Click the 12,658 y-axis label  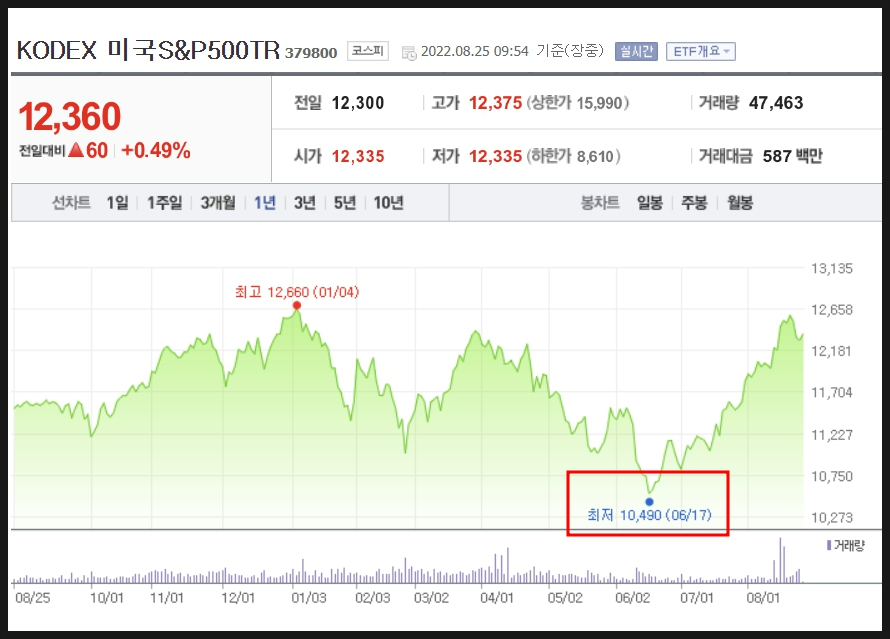(x=832, y=310)
